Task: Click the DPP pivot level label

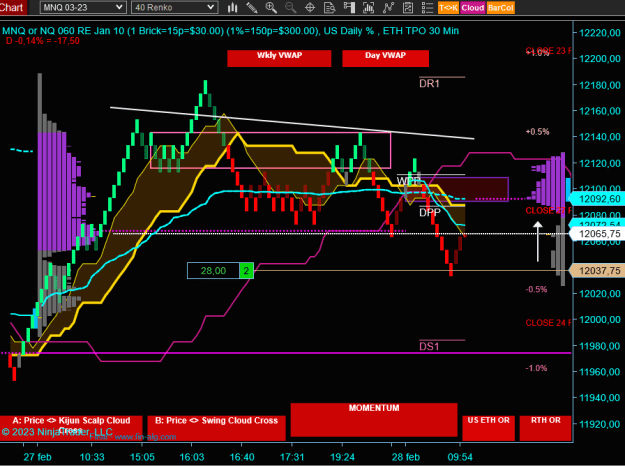Action: tap(430, 212)
